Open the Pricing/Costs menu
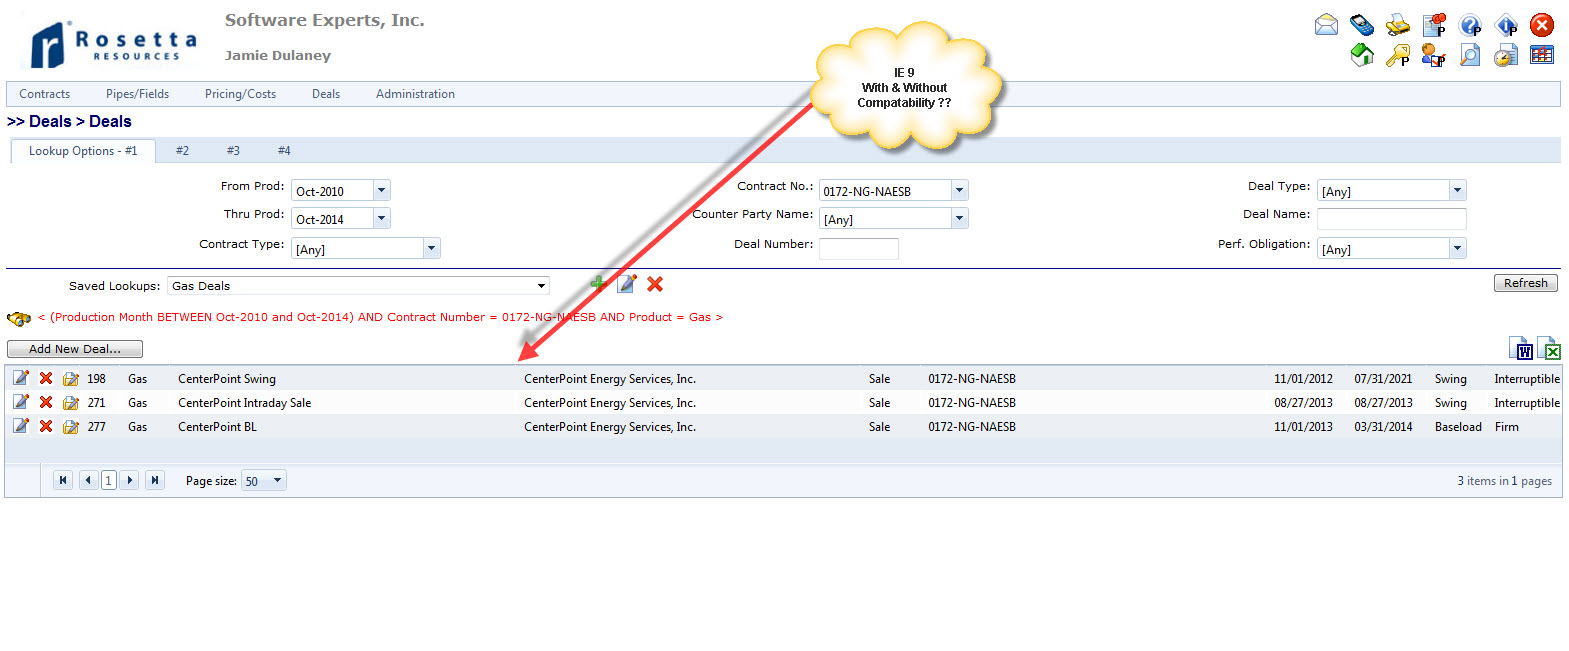The image size is (1569, 651). (x=240, y=94)
